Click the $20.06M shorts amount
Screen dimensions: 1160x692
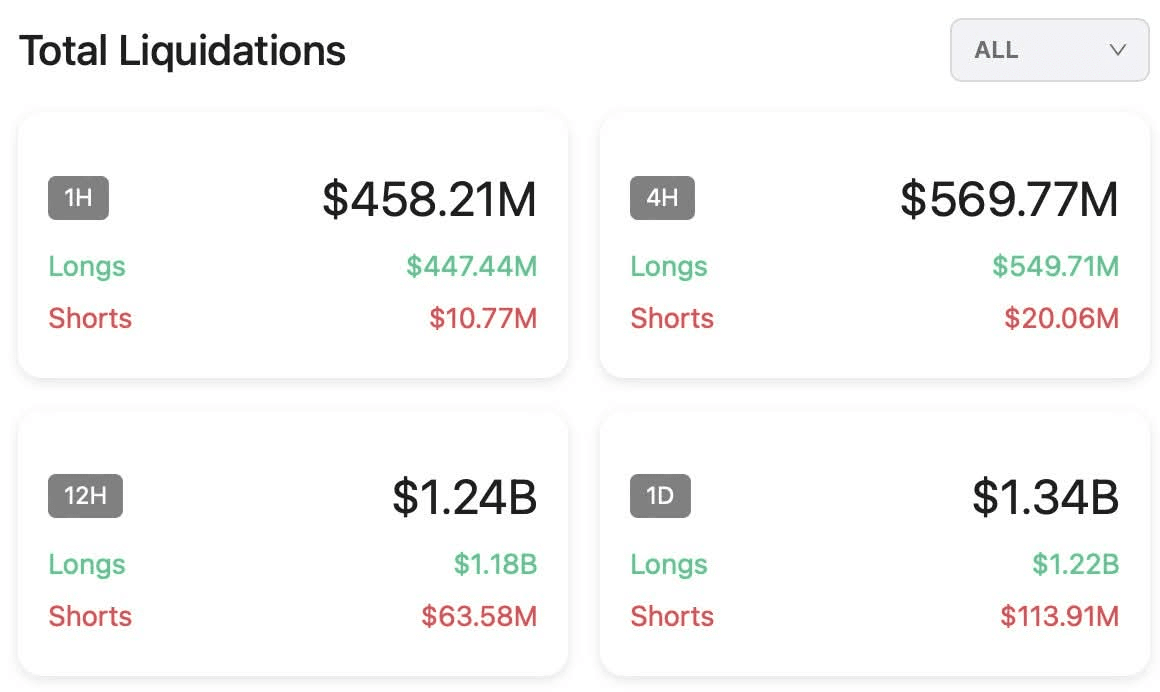[1061, 319]
